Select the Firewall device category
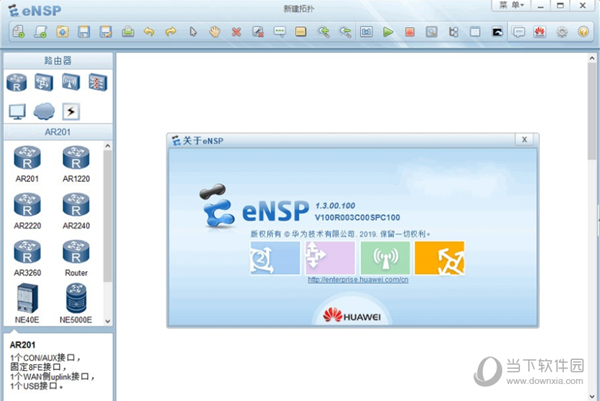The width and height of the screenshot is (600, 401). pos(98,82)
